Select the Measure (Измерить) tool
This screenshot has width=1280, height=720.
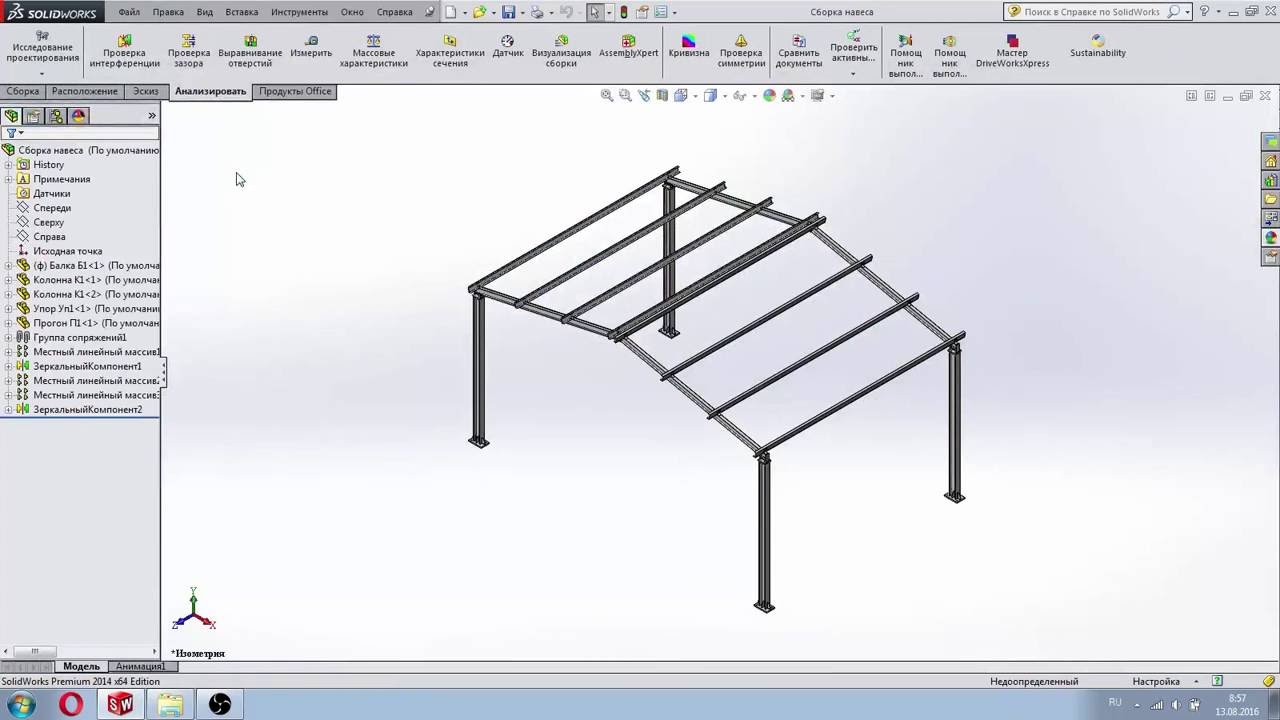311,47
